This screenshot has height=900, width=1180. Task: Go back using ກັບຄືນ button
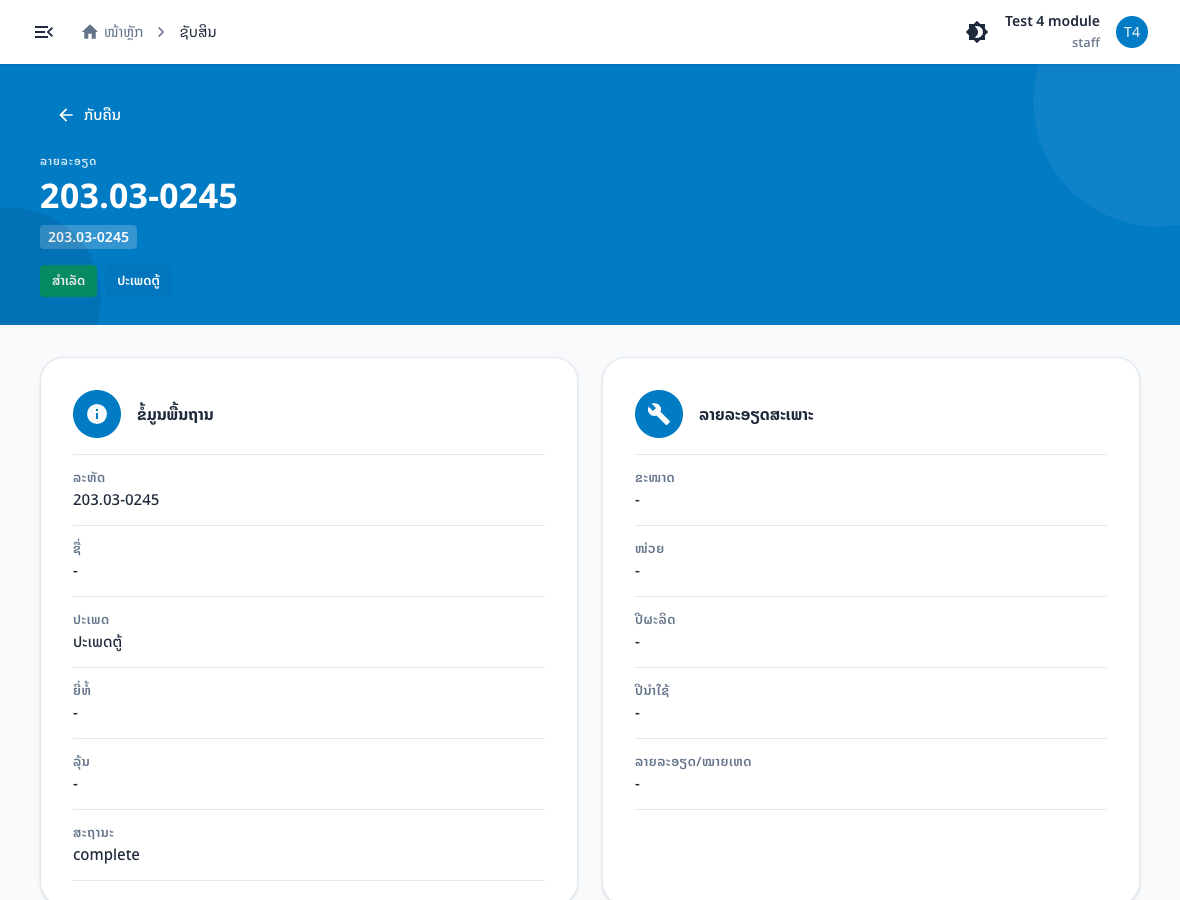[90, 114]
